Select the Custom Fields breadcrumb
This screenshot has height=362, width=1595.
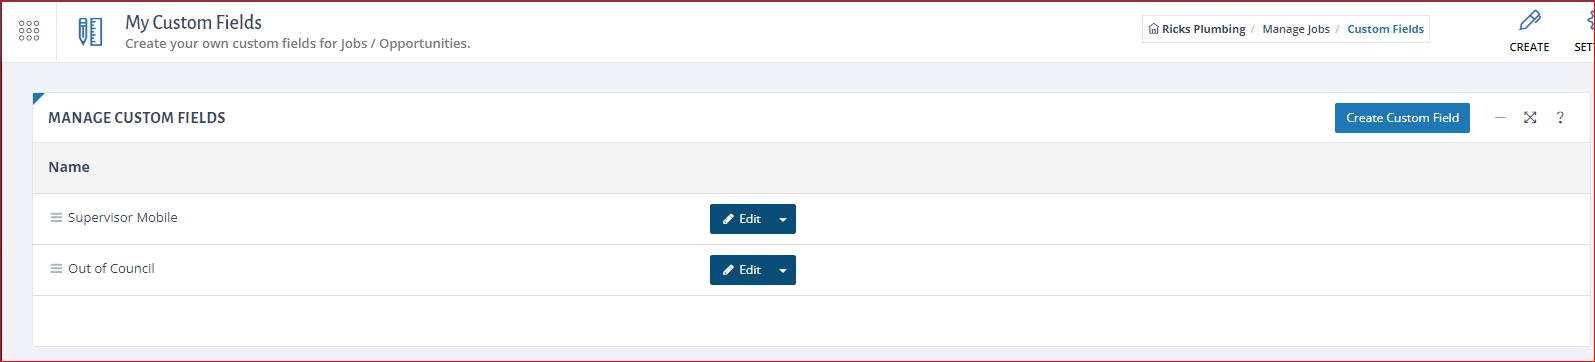[x=1385, y=29]
